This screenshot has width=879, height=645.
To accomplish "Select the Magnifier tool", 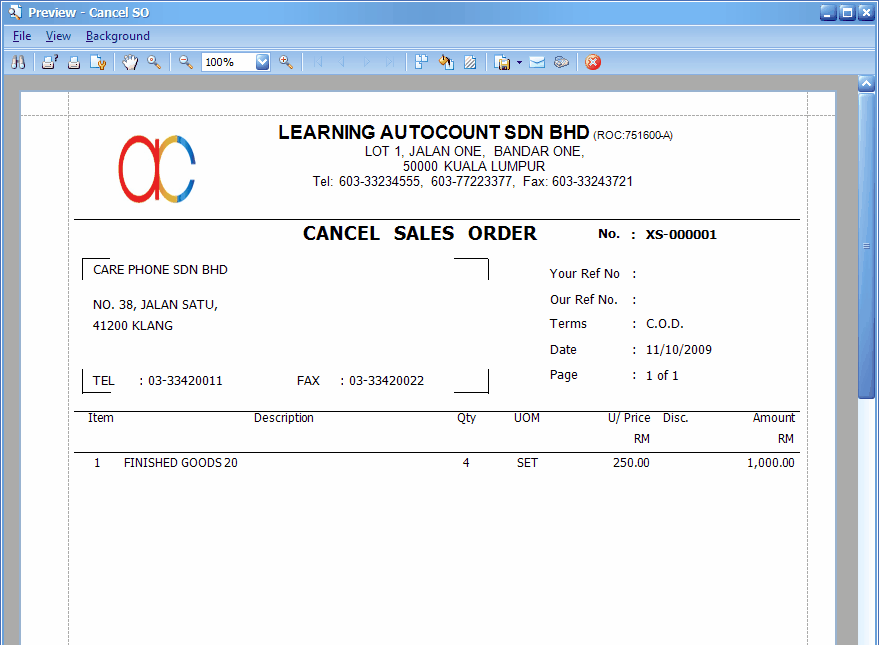I will [154, 62].
